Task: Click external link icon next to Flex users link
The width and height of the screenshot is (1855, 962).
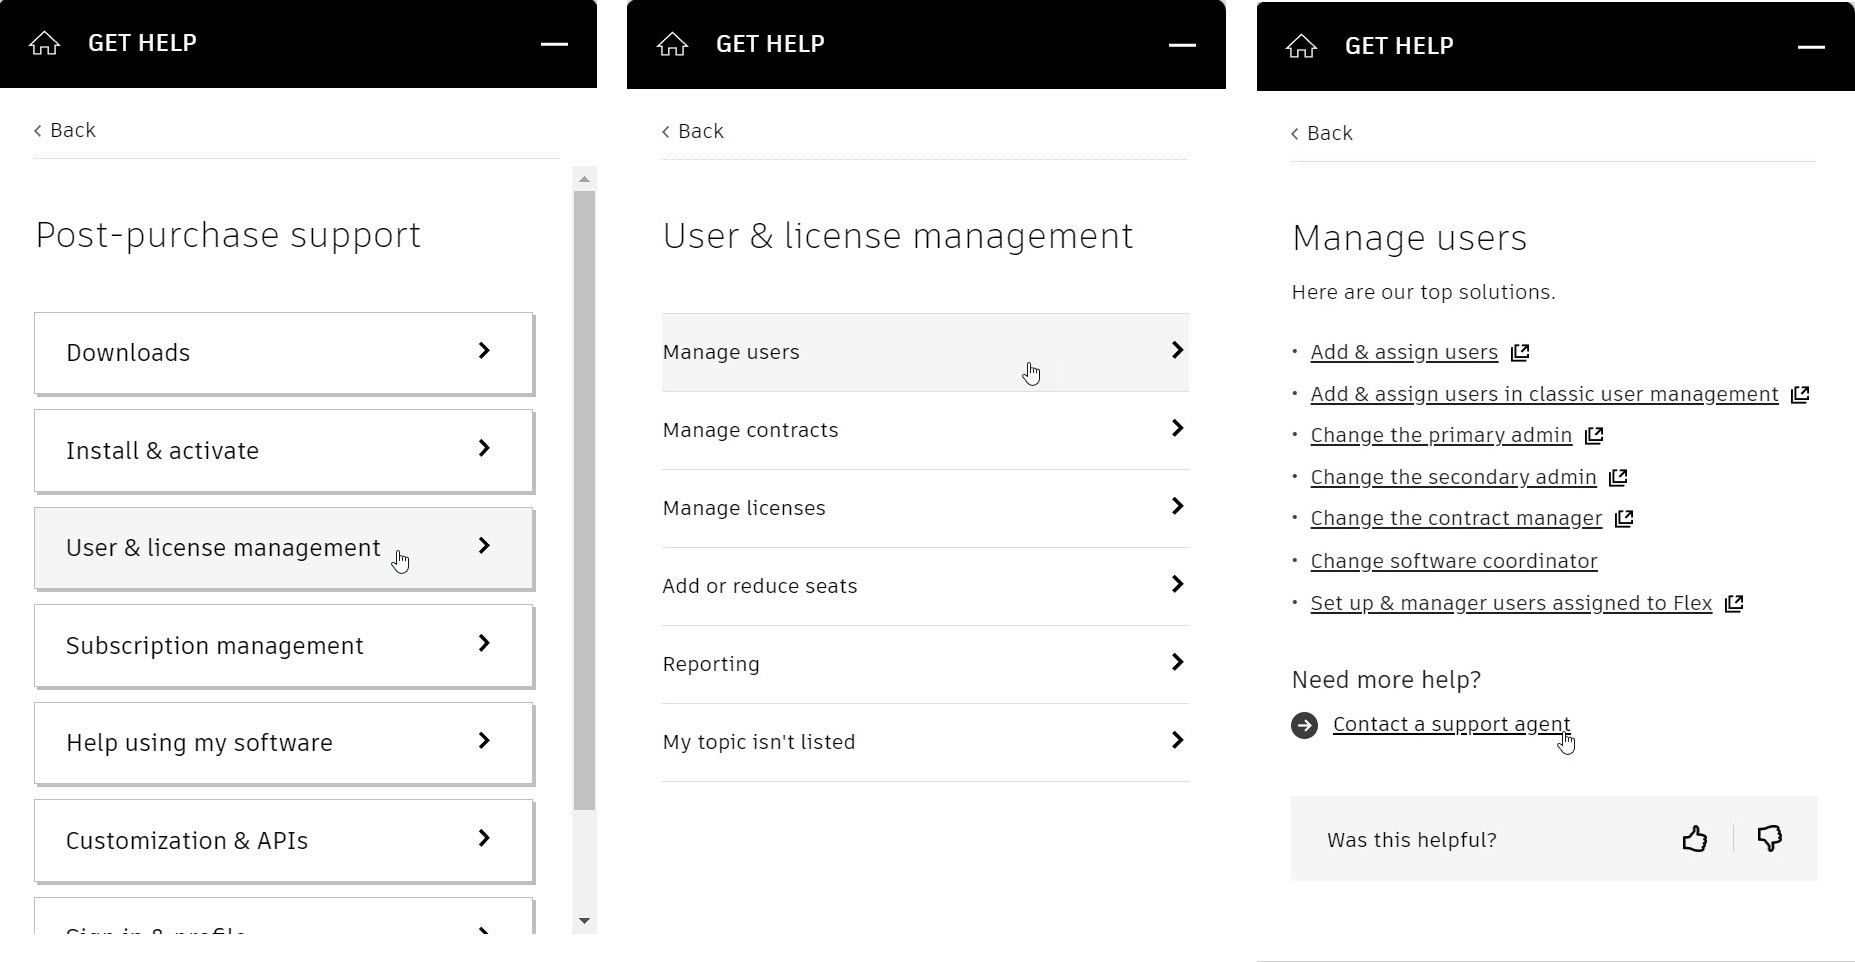Action: pos(1734,603)
